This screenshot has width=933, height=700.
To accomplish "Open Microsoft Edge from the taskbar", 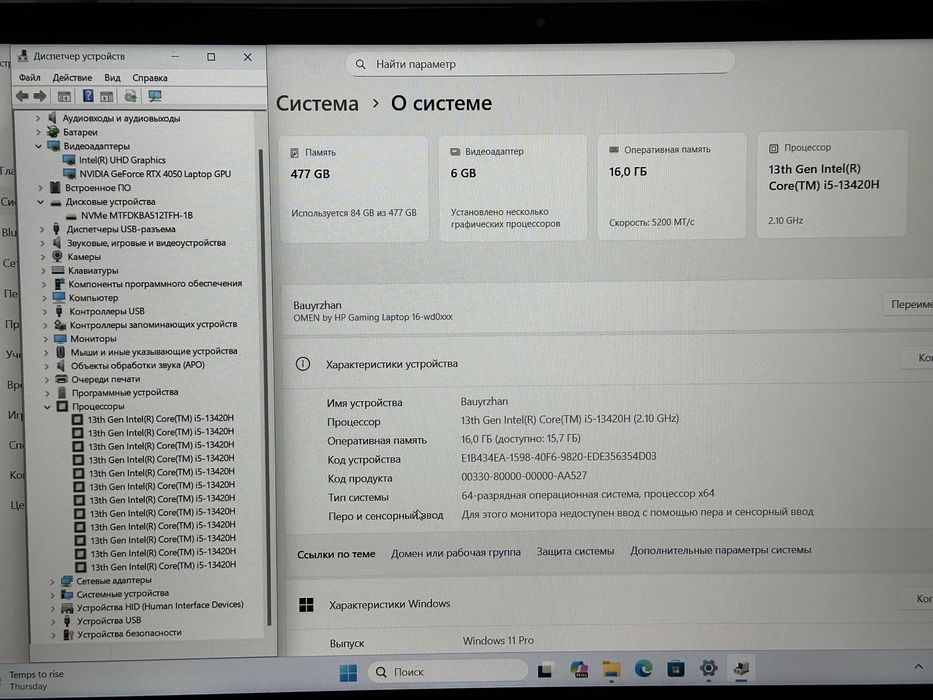I will tap(643, 669).
